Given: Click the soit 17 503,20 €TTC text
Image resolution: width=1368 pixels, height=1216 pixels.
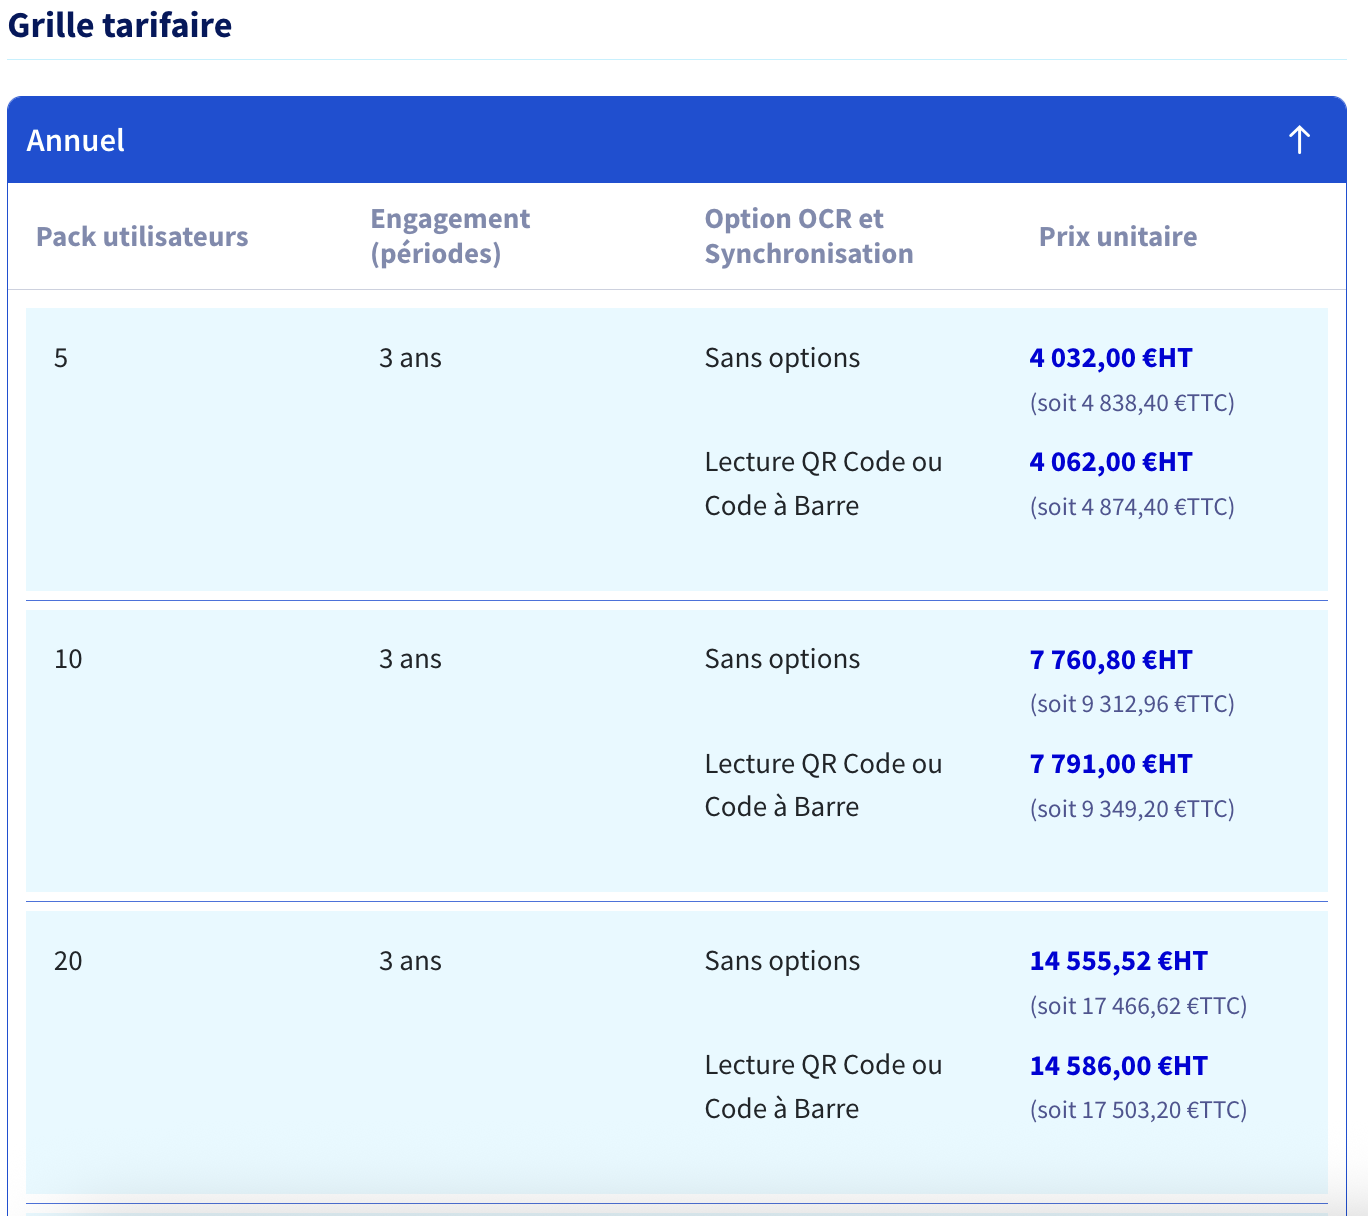Looking at the screenshot, I should coord(1138,1110).
